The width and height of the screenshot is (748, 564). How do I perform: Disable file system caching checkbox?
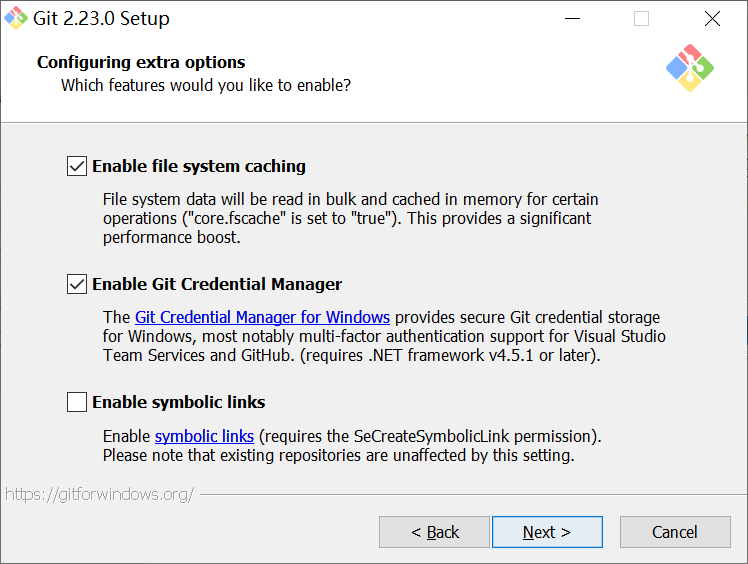point(77,166)
